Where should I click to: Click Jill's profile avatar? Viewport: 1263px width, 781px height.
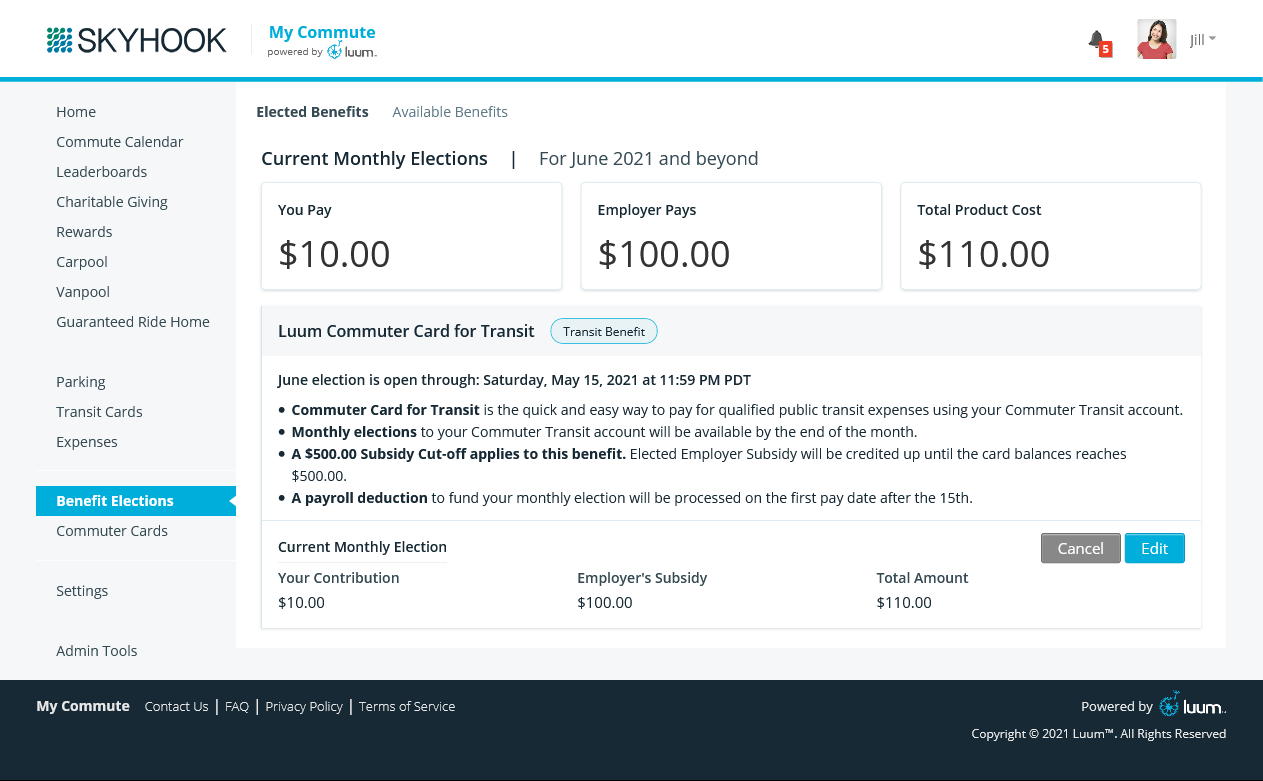click(1156, 39)
